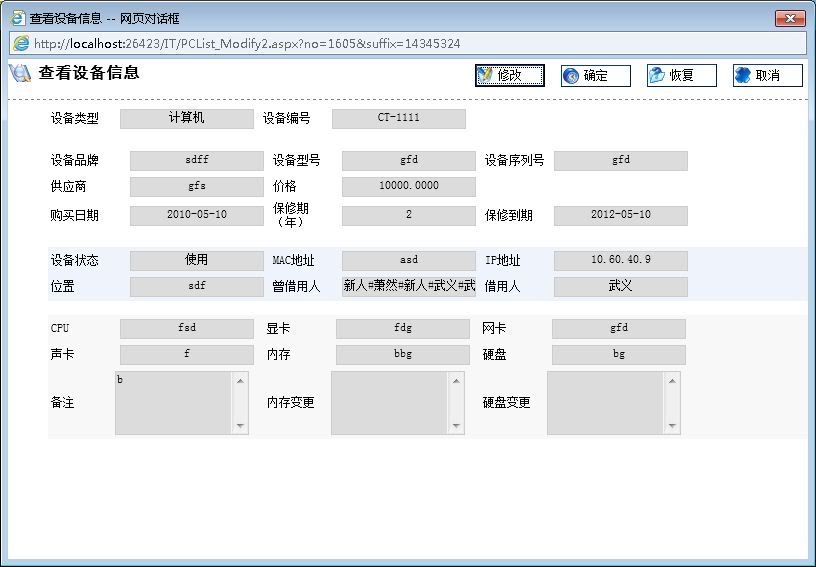The height and width of the screenshot is (567, 816).
Task: Click the 设备类型 label
Action: pyautogui.click(x=74, y=119)
